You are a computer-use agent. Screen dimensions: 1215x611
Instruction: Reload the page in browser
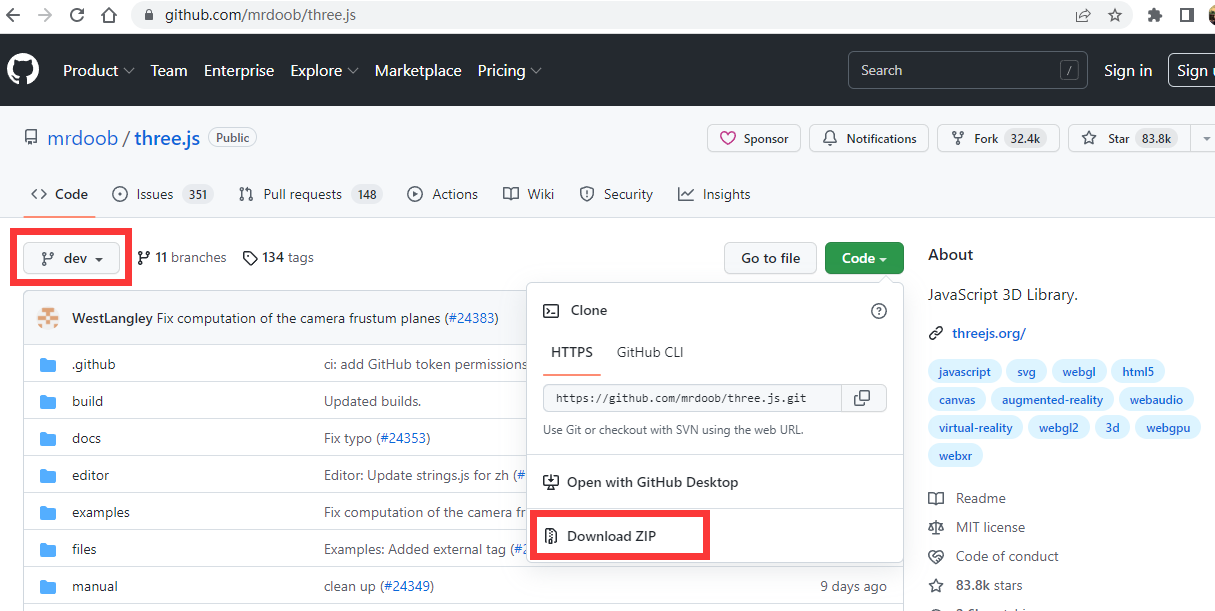[76, 15]
